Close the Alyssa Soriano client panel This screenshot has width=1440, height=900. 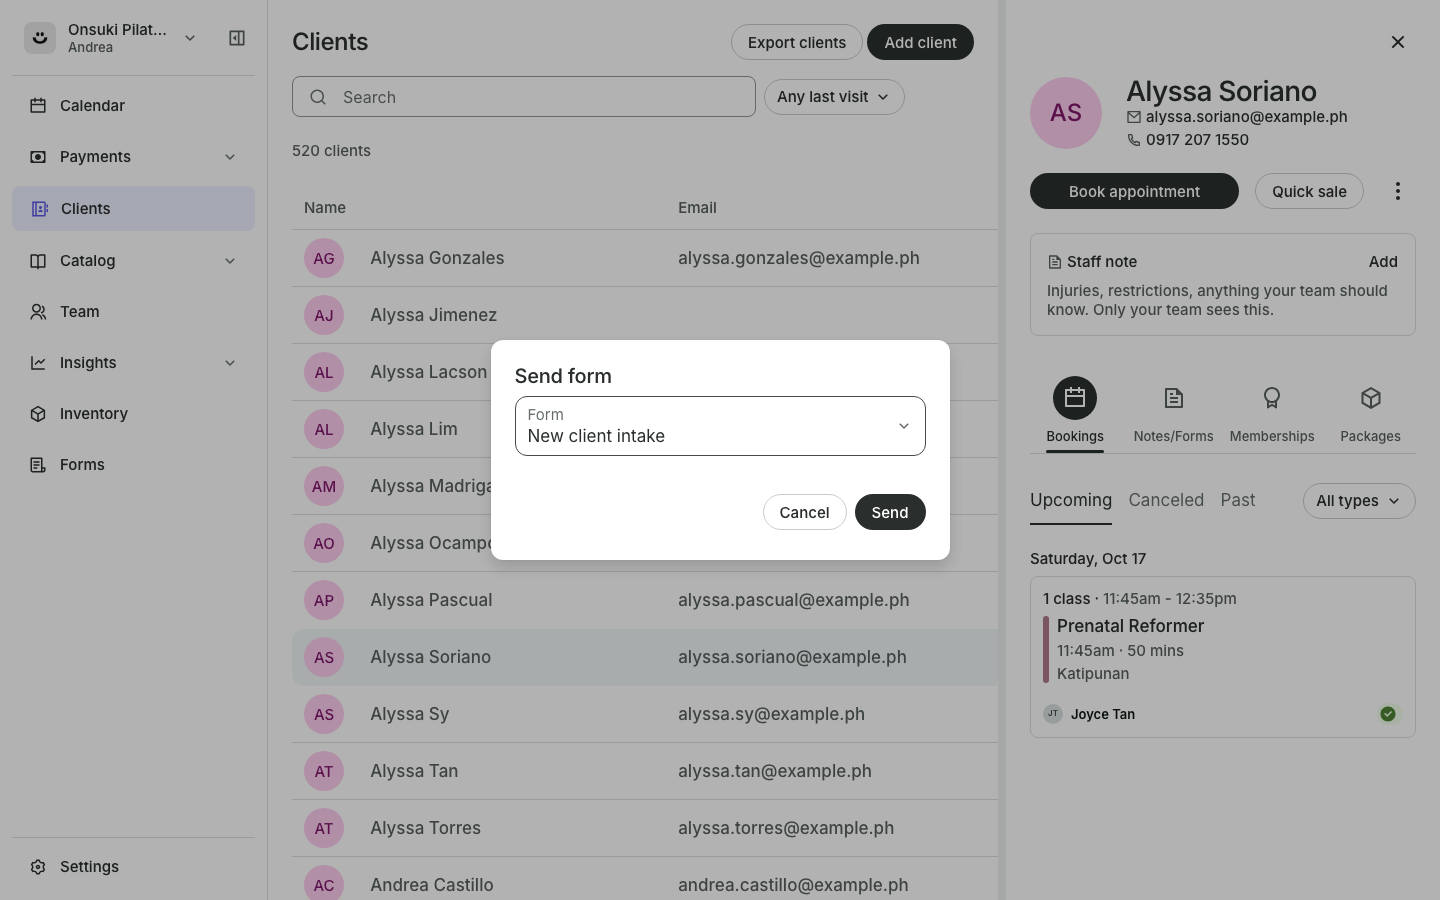(1398, 42)
